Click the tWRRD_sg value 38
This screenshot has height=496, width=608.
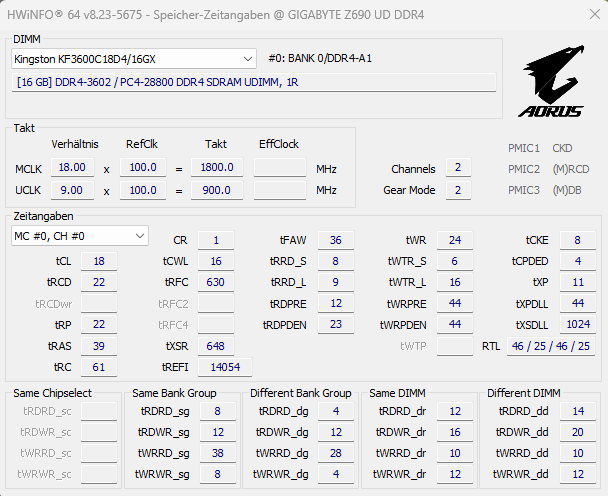coord(218,453)
